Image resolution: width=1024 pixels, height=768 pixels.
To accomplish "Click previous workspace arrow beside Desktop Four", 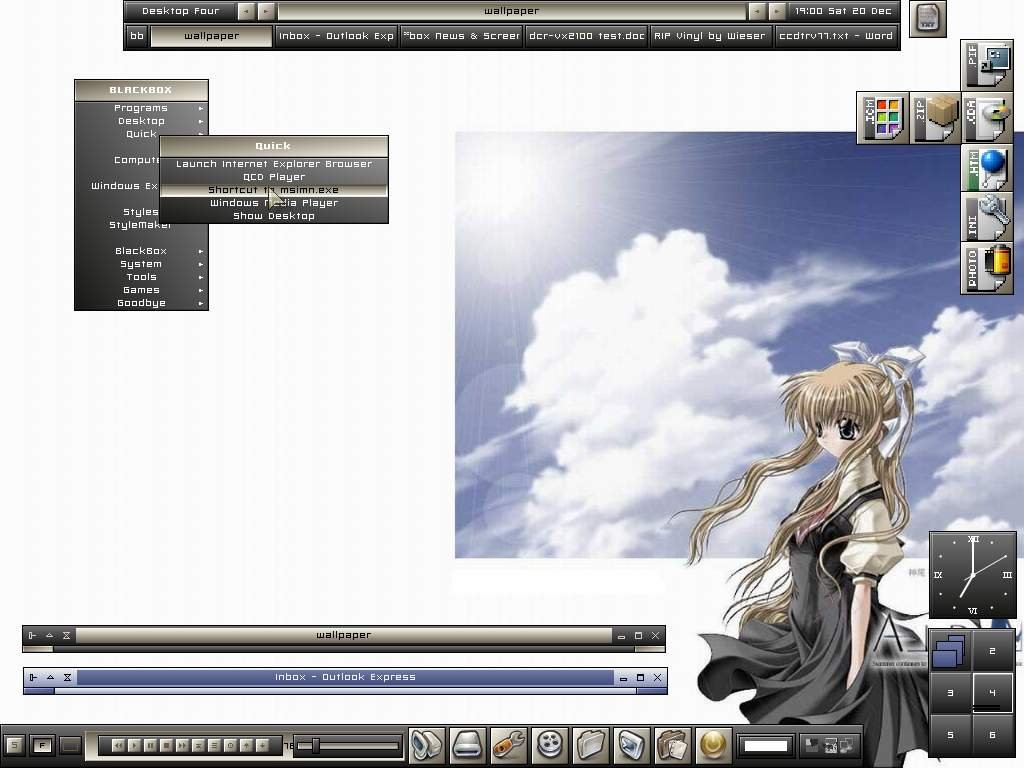I will [x=246, y=11].
